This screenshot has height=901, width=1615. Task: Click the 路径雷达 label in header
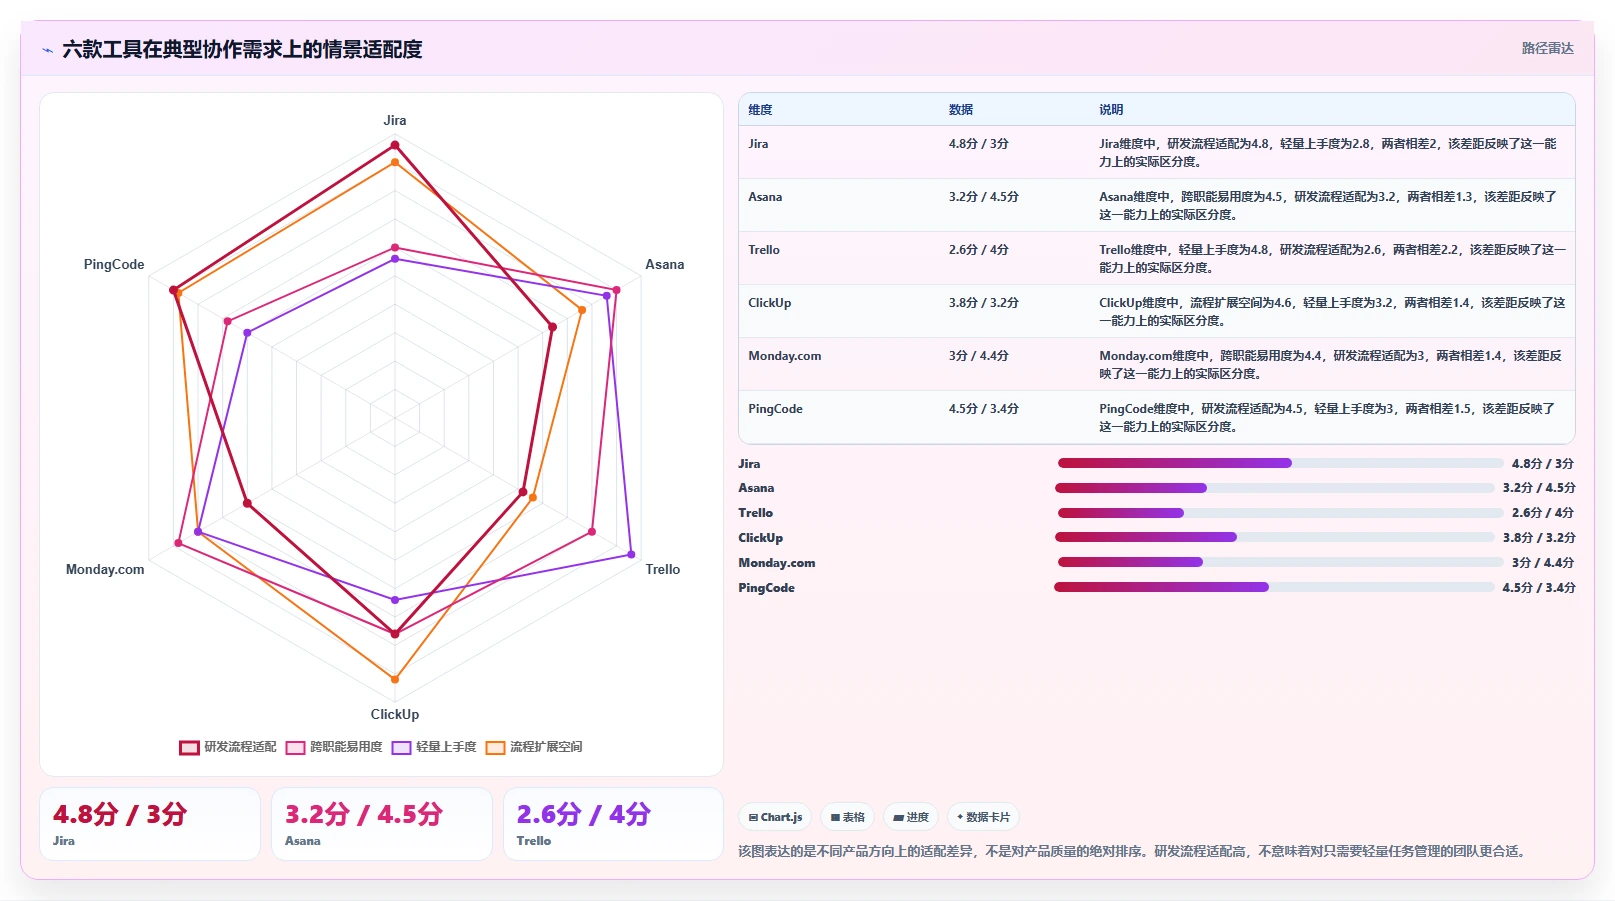click(x=1547, y=48)
